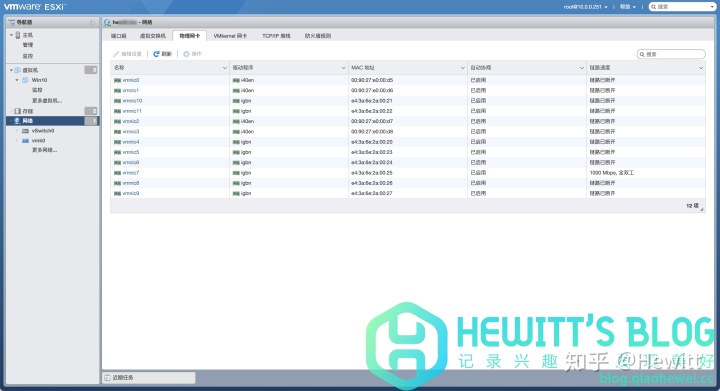Image resolution: width=720 pixels, height=391 pixels.
Task: Open the 自动协商 column dropdown arrow
Action: coord(581,68)
